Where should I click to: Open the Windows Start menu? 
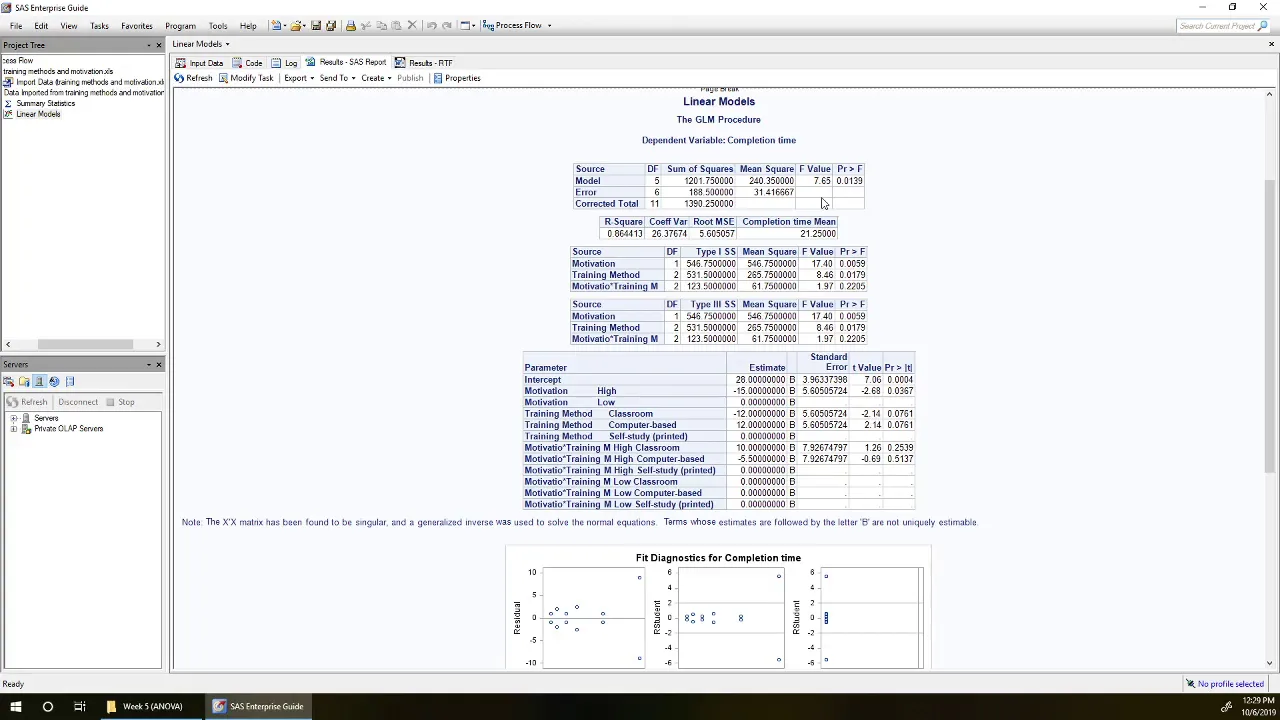[16, 706]
